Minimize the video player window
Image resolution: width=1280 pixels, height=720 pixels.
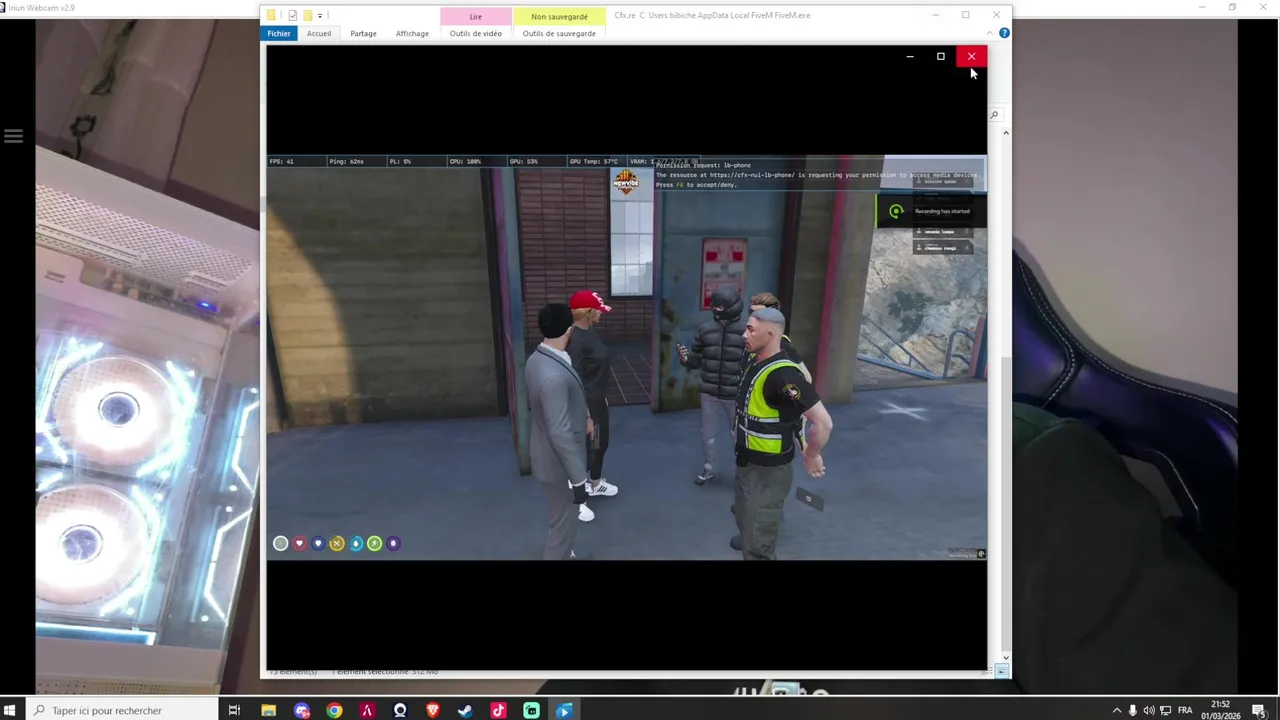point(910,56)
